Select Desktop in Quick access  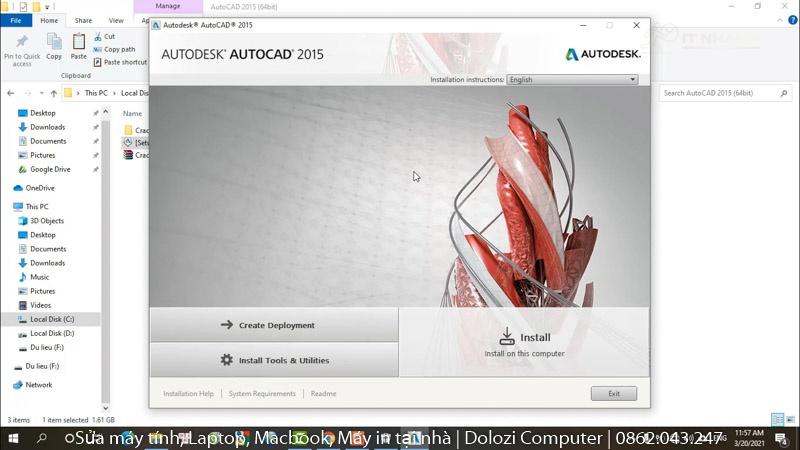(x=43, y=113)
